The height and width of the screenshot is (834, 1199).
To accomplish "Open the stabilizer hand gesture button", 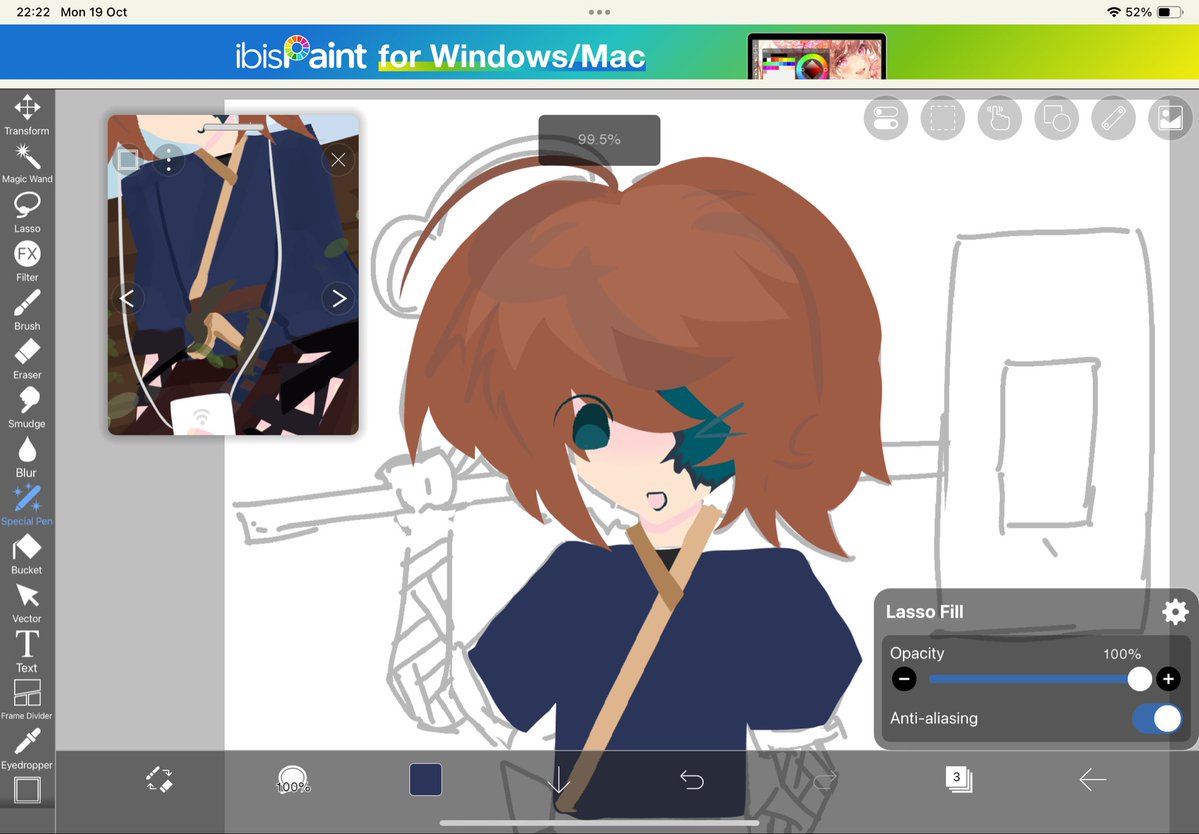I will (999, 118).
